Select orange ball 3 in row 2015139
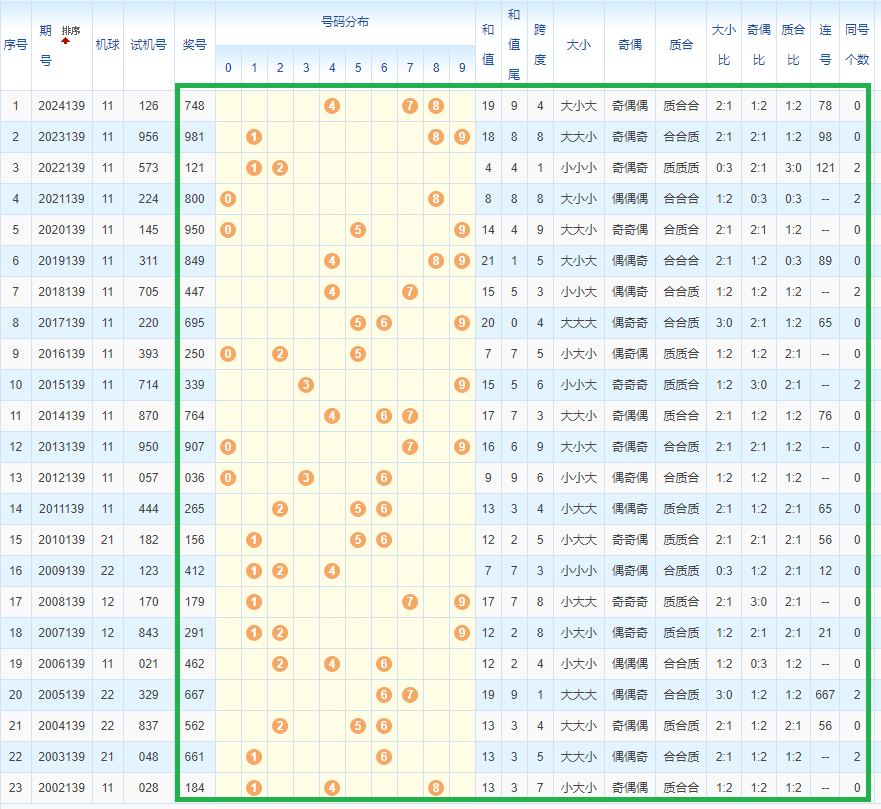Image resolution: width=881 pixels, height=809 pixels. coord(306,385)
